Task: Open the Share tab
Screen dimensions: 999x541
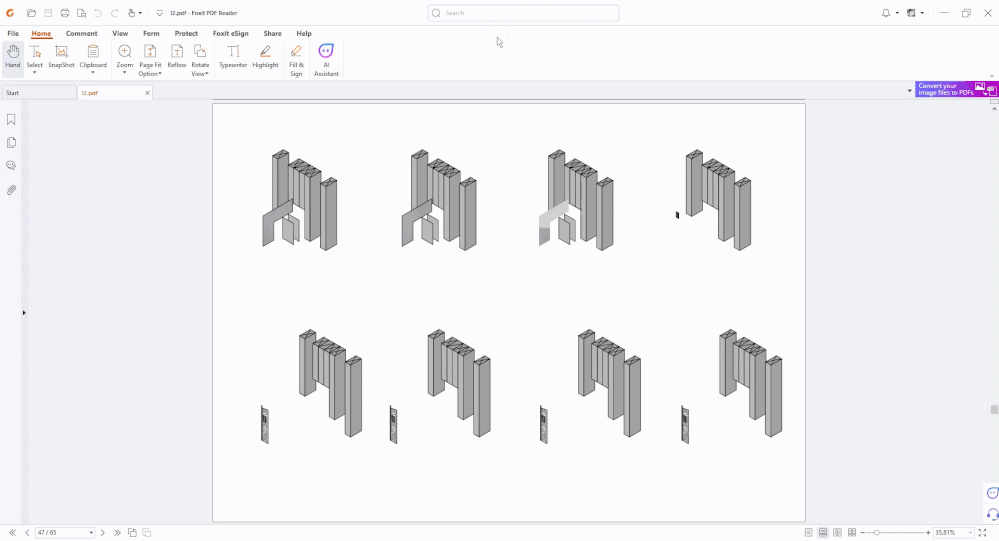Action: (x=272, y=34)
